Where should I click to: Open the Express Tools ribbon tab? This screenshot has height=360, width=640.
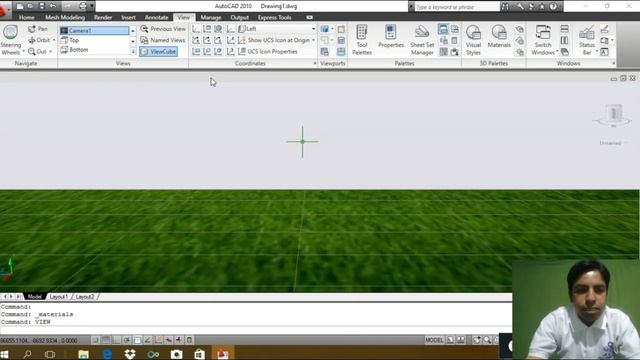pyautogui.click(x=274, y=18)
